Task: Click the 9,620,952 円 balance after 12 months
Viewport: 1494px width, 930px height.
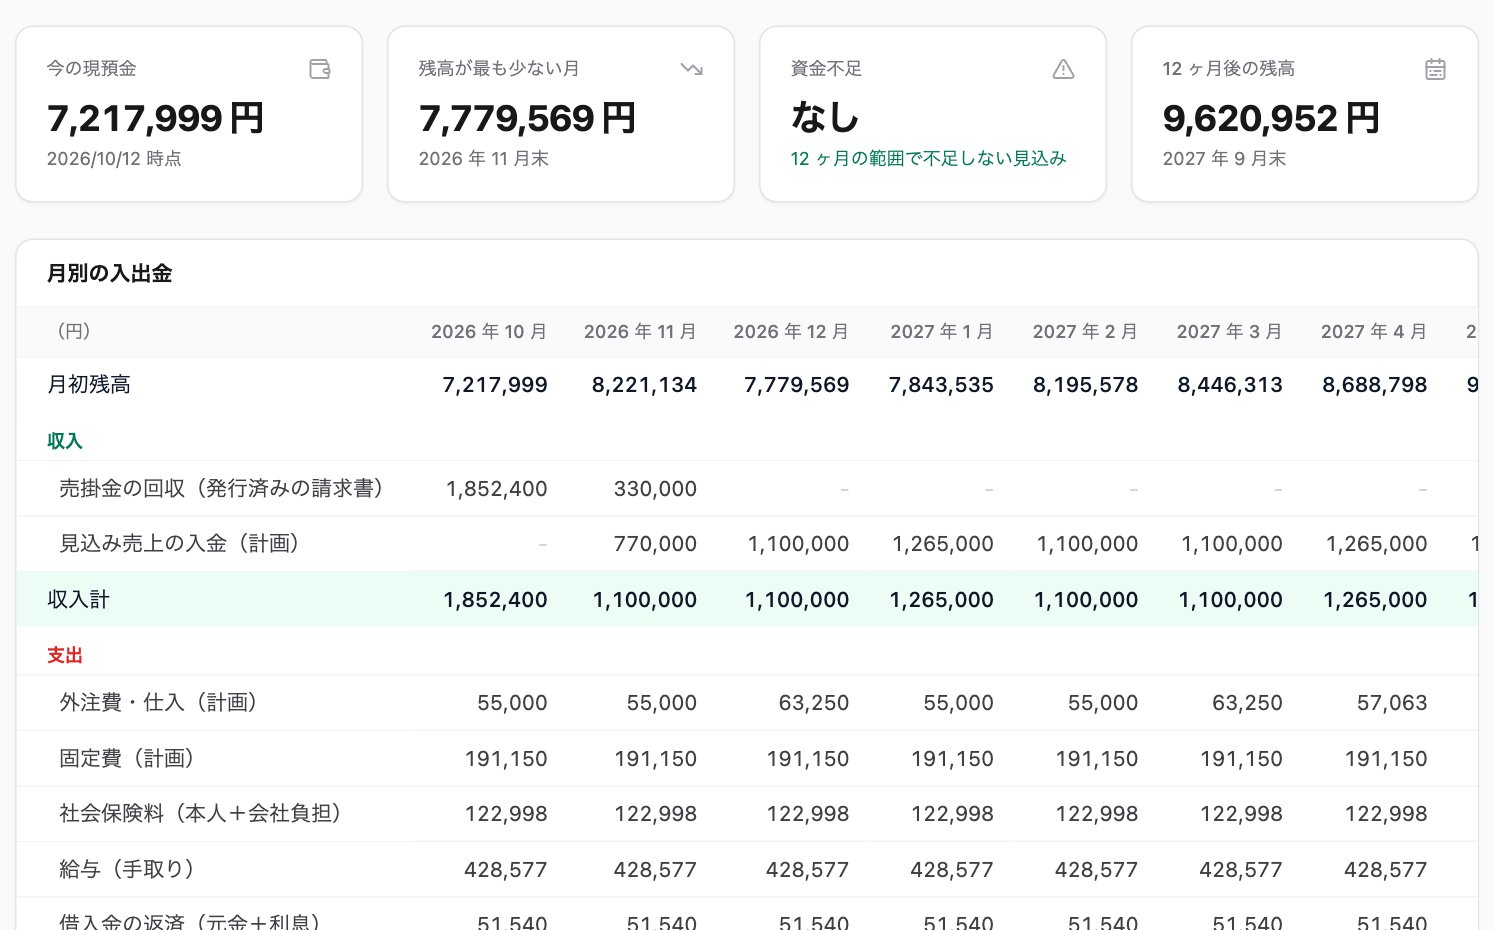Action: pyautogui.click(x=1272, y=118)
